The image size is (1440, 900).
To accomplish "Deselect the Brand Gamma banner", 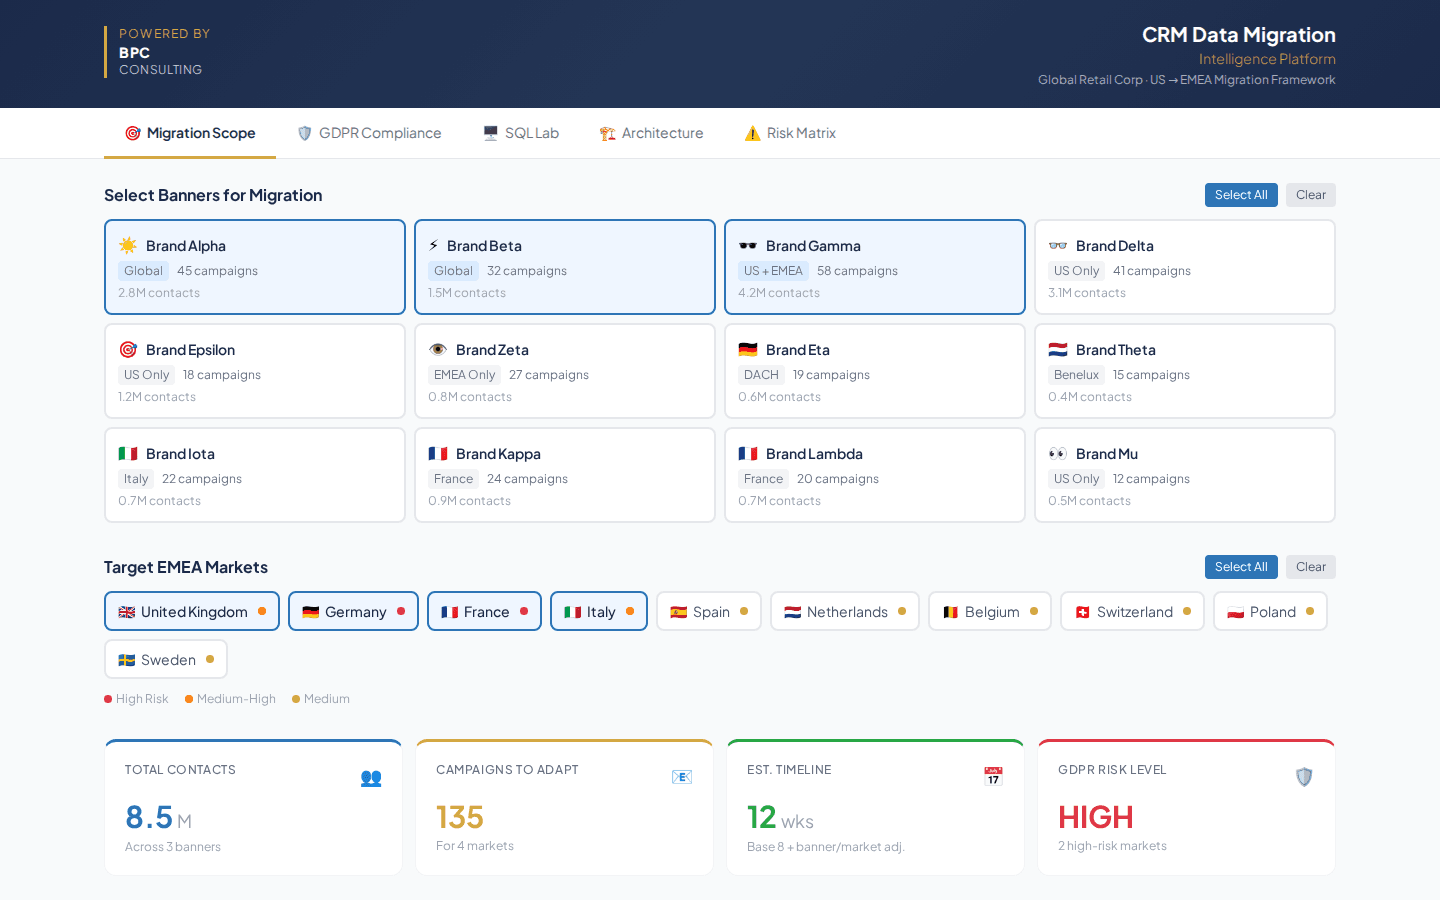I will pos(875,267).
